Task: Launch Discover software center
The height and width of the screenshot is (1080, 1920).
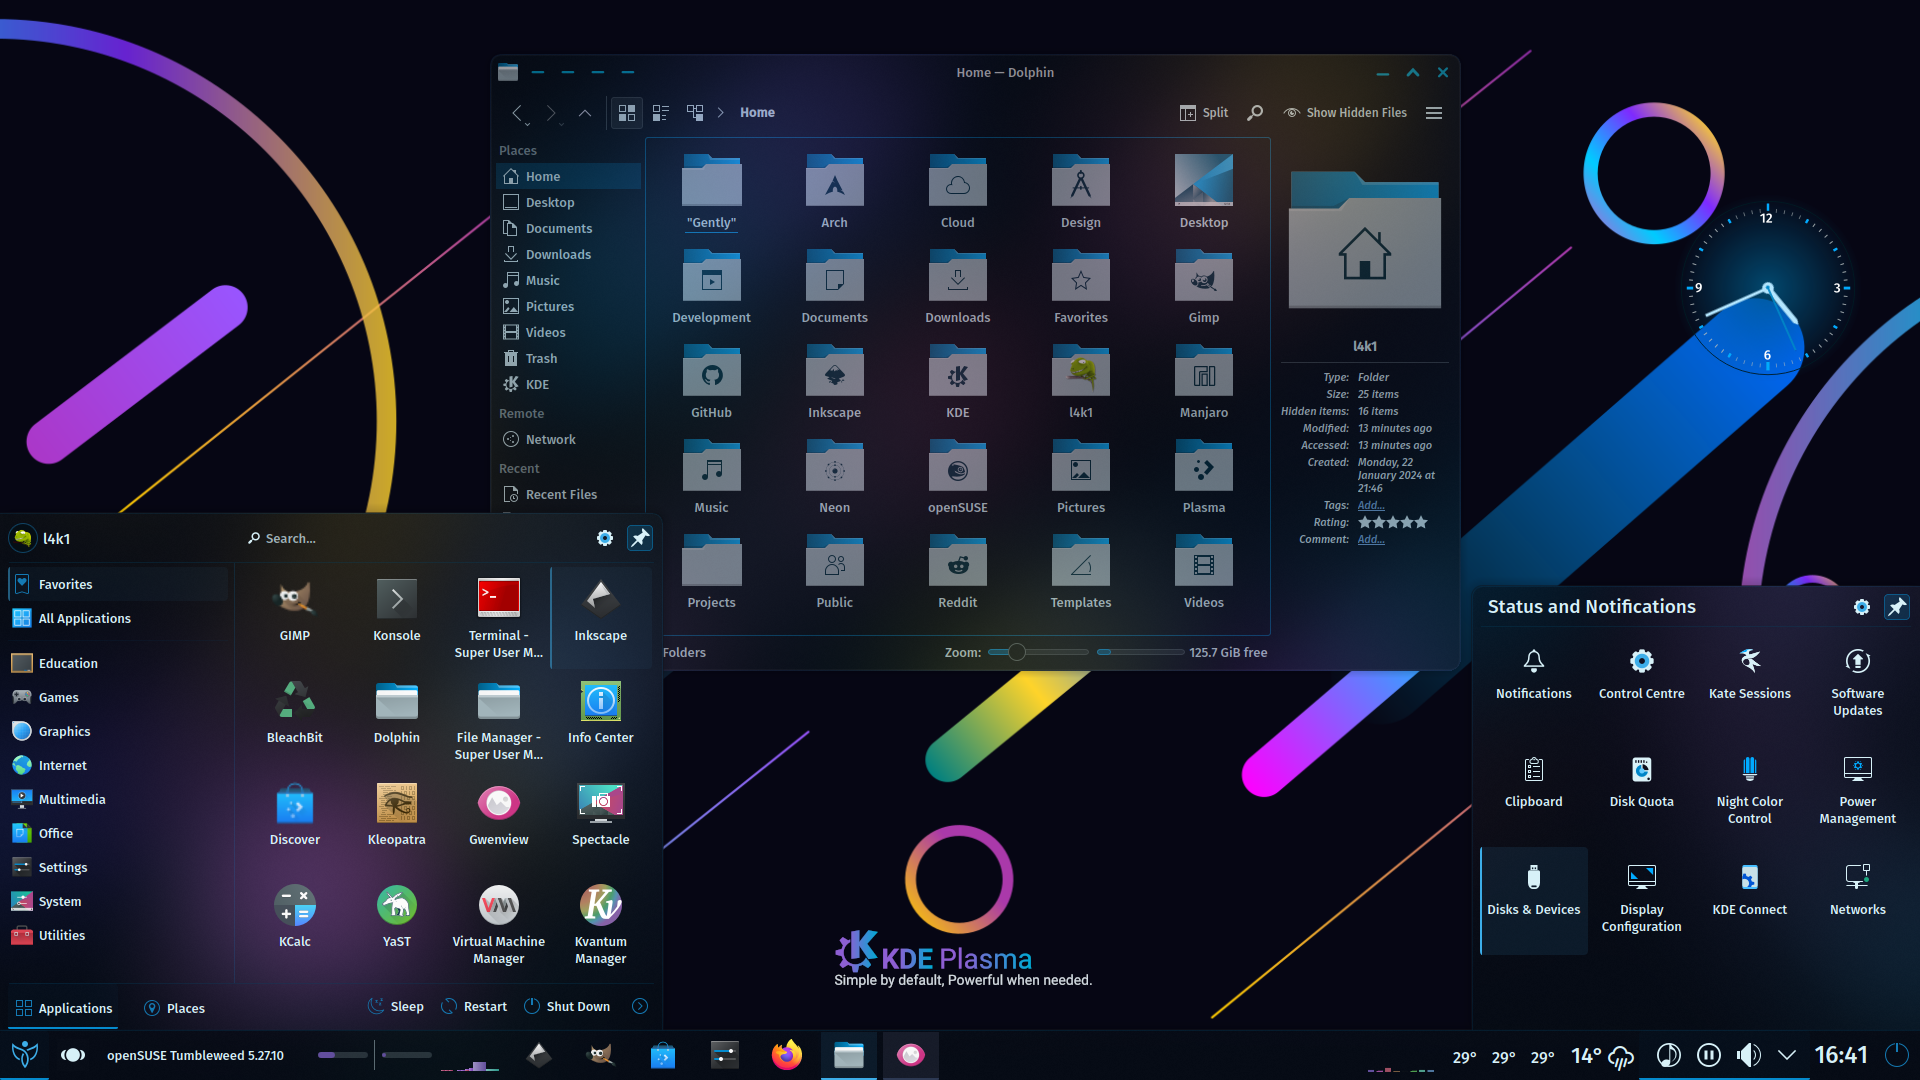Action: pyautogui.click(x=294, y=815)
